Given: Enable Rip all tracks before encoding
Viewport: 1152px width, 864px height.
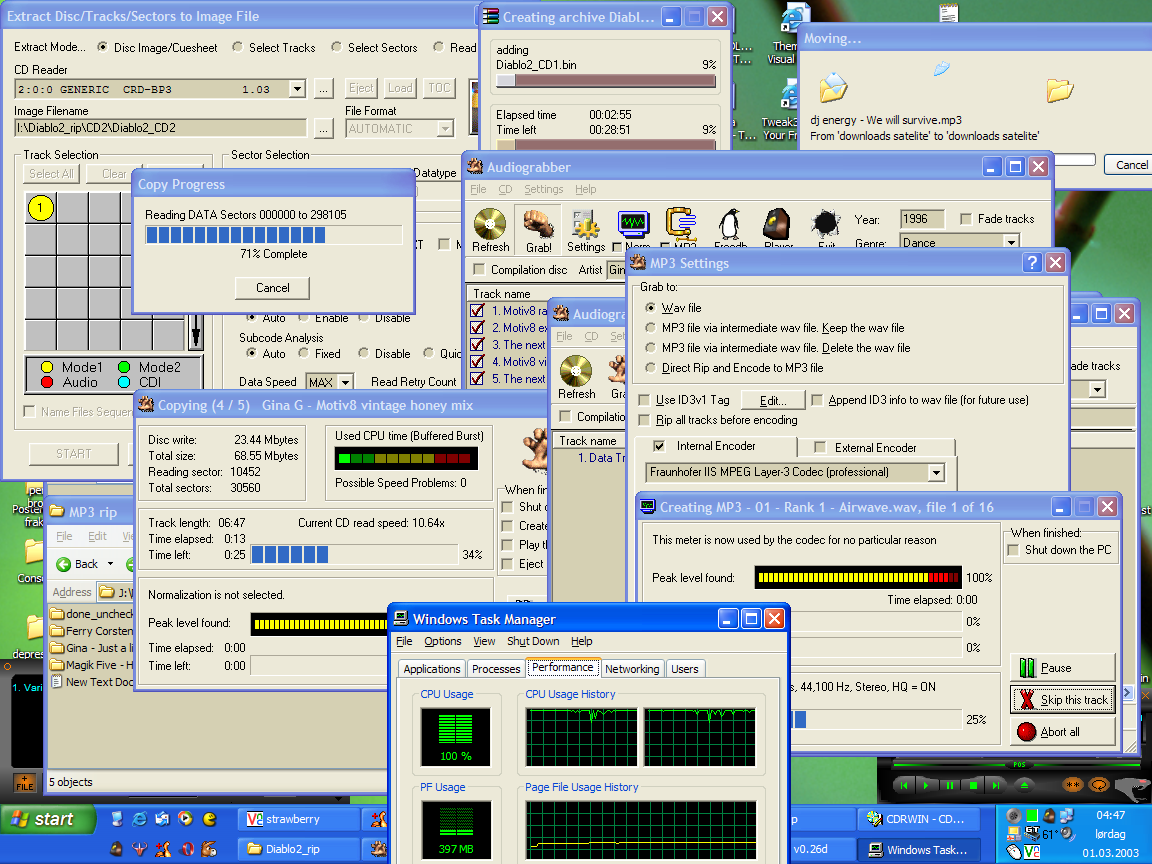Looking at the screenshot, I should tap(644, 420).
